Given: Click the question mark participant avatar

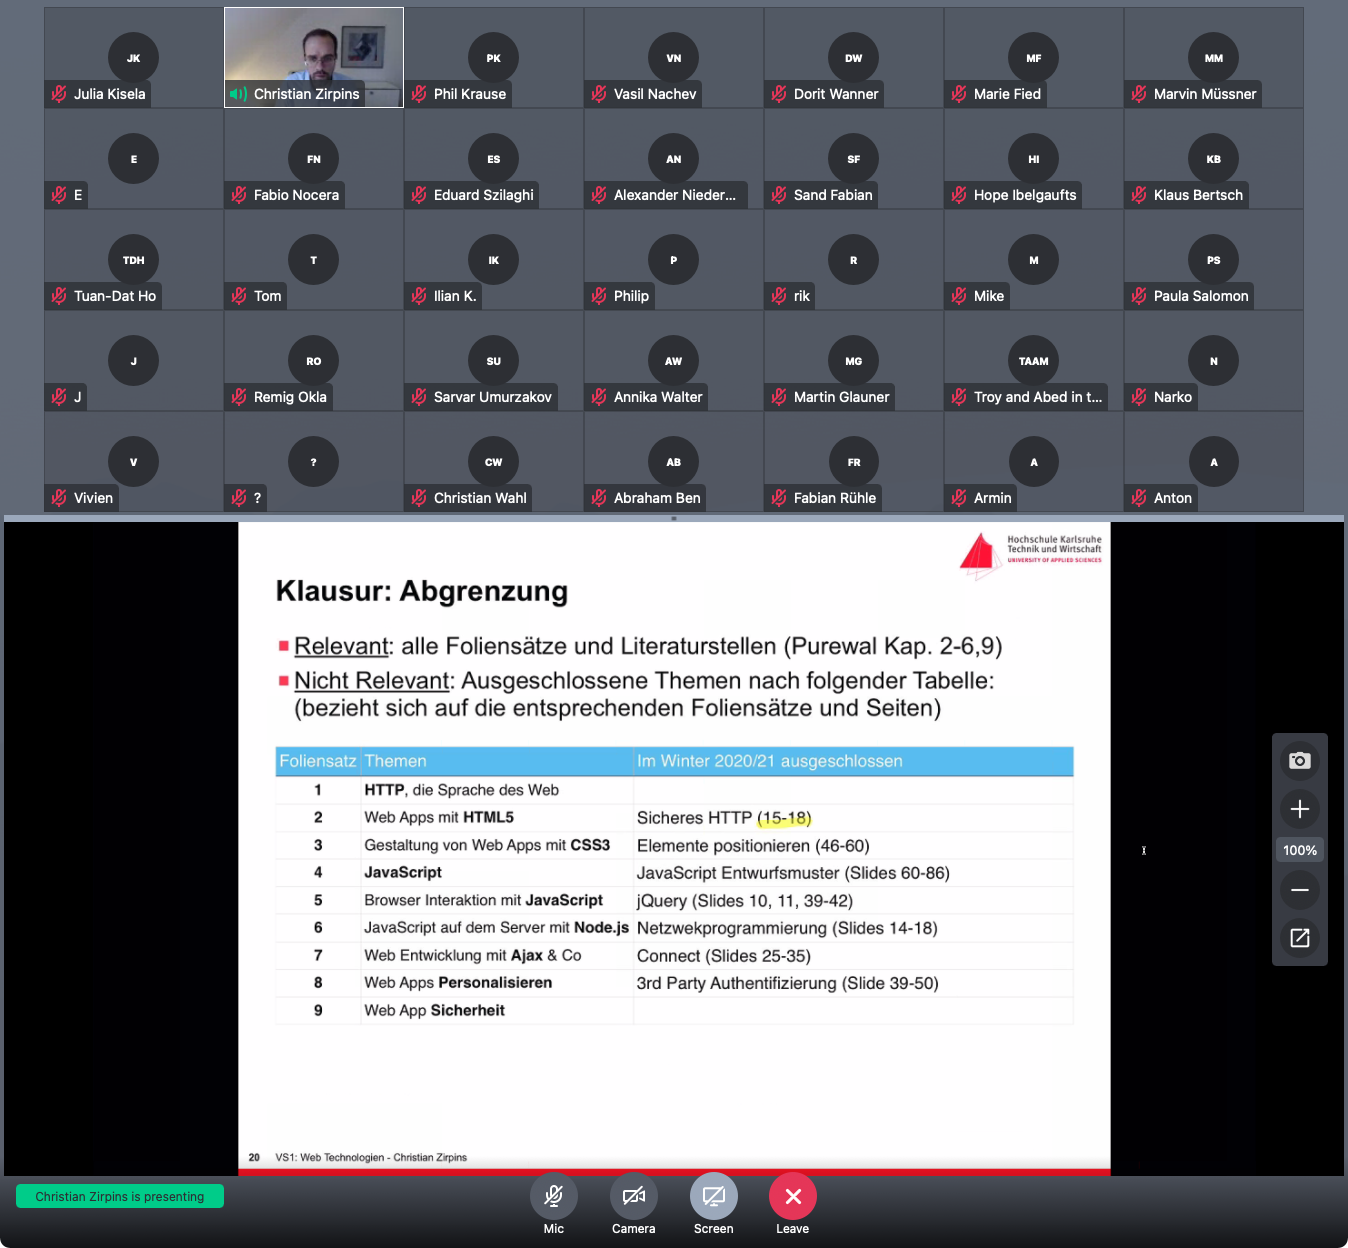Looking at the screenshot, I should 313,462.
